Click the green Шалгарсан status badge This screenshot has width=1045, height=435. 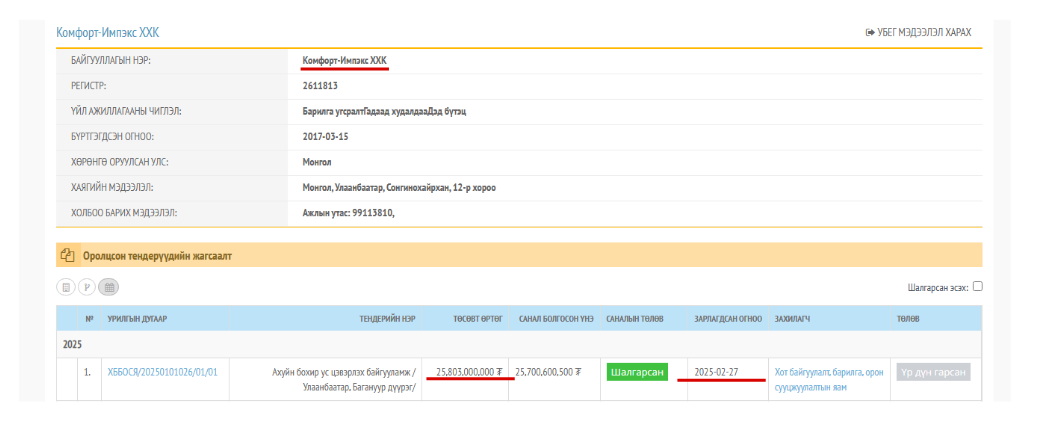coord(636,372)
